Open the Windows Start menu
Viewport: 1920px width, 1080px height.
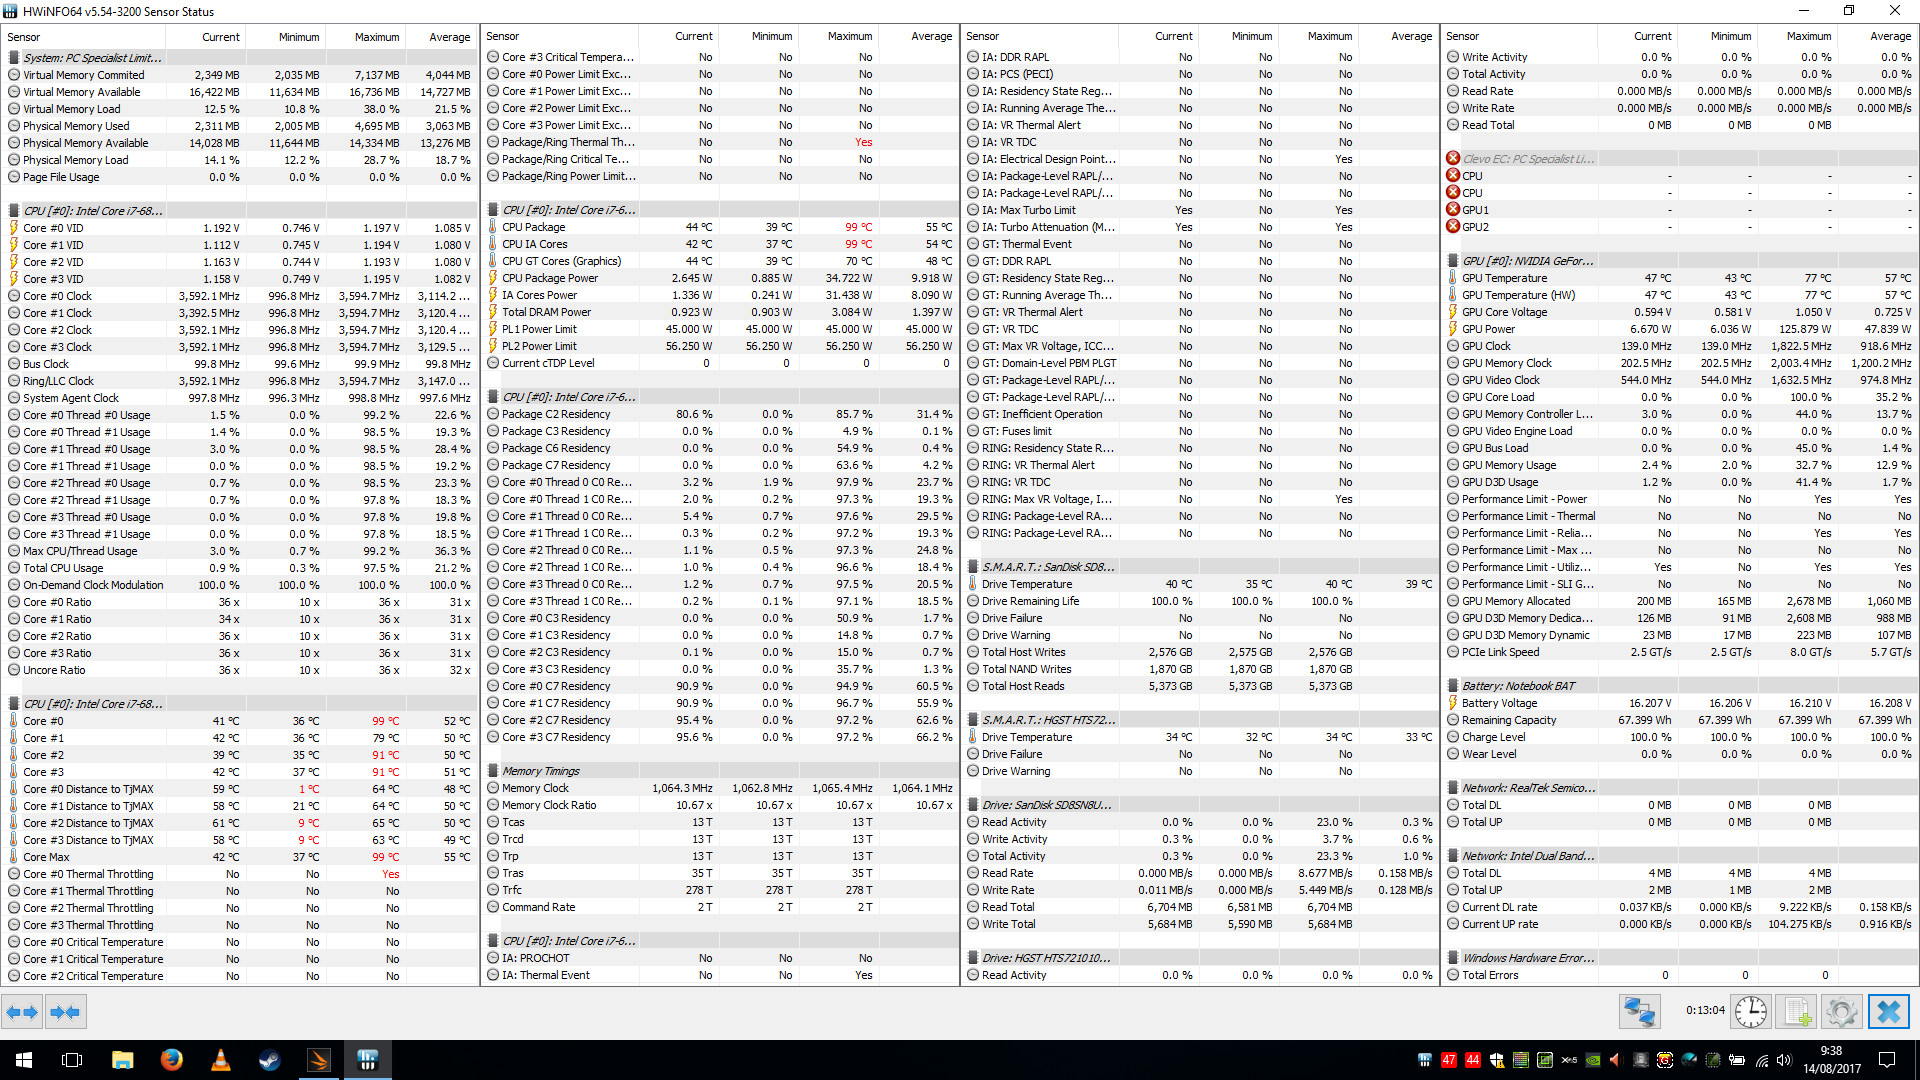click(x=24, y=1060)
